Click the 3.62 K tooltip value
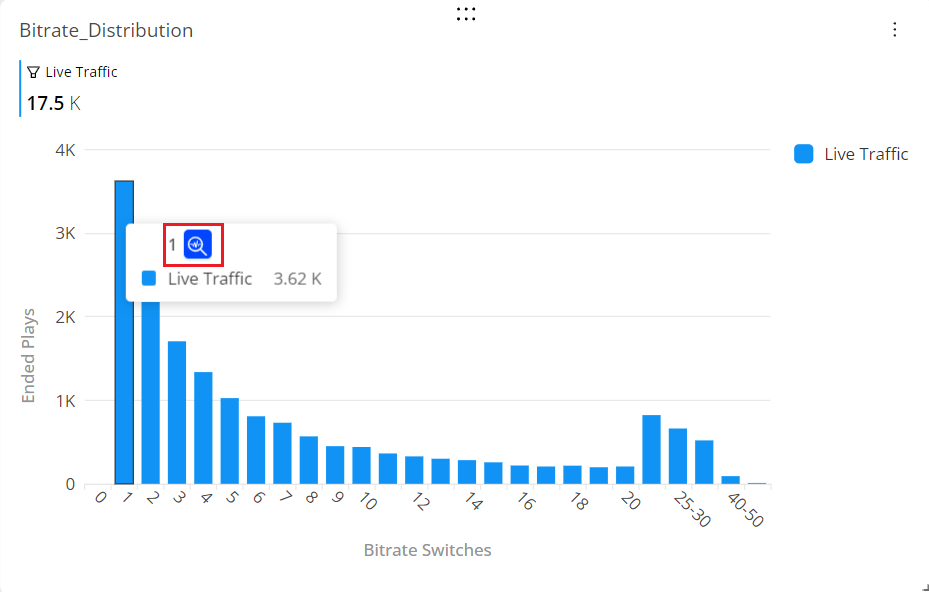The height and width of the screenshot is (592, 929). tap(297, 279)
